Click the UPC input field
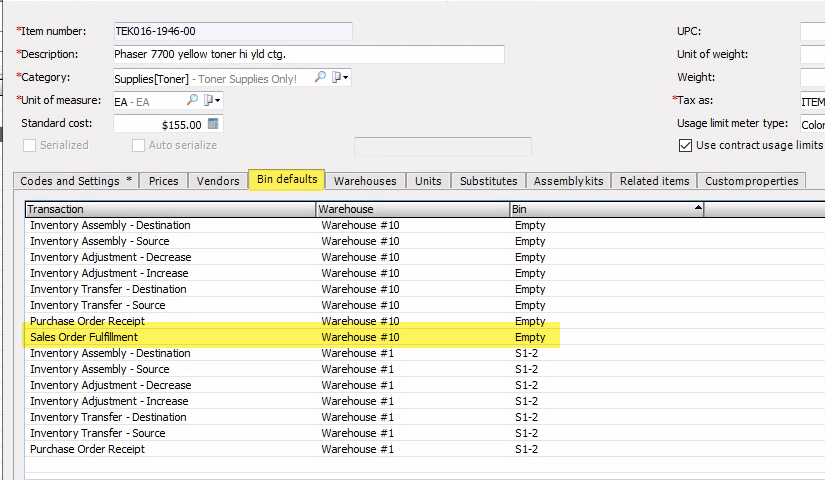This screenshot has width=825, height=480. (812, 31)
